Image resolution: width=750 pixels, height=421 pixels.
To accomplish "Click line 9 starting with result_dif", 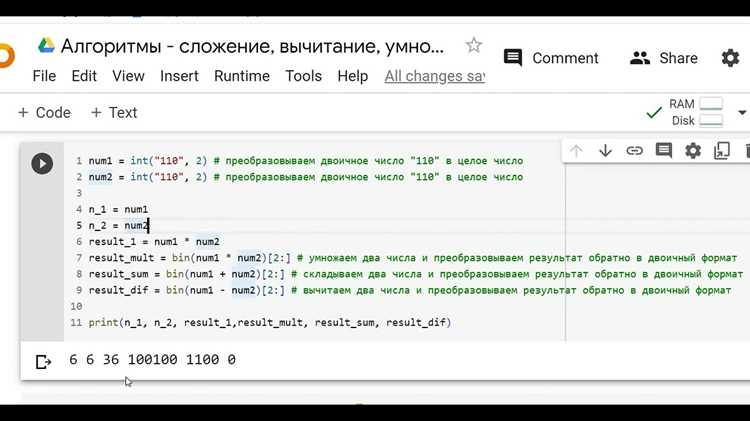I will [410, 290].
